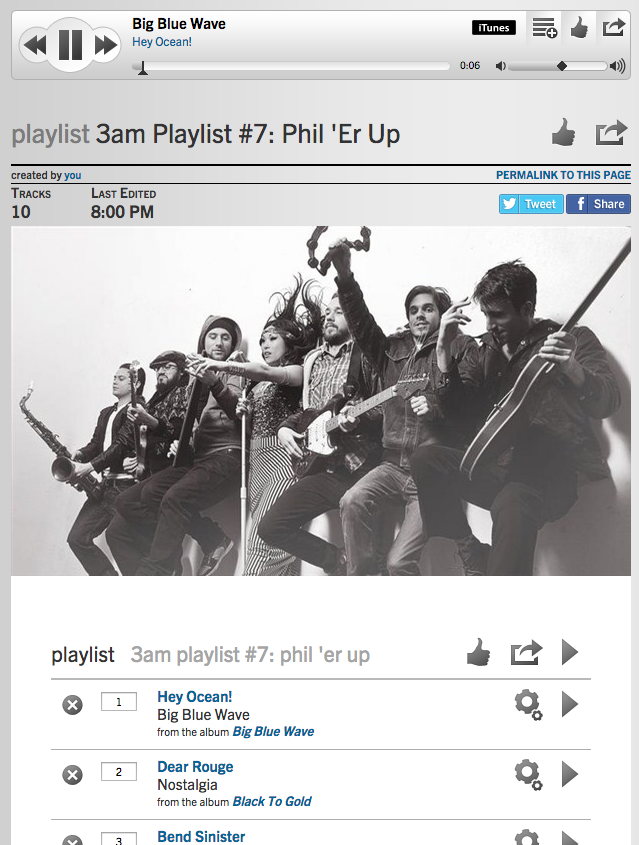The width and height of the screenshot is (639, 845).
Task: Share playlist using header share arrow
Action: [612, 133]
